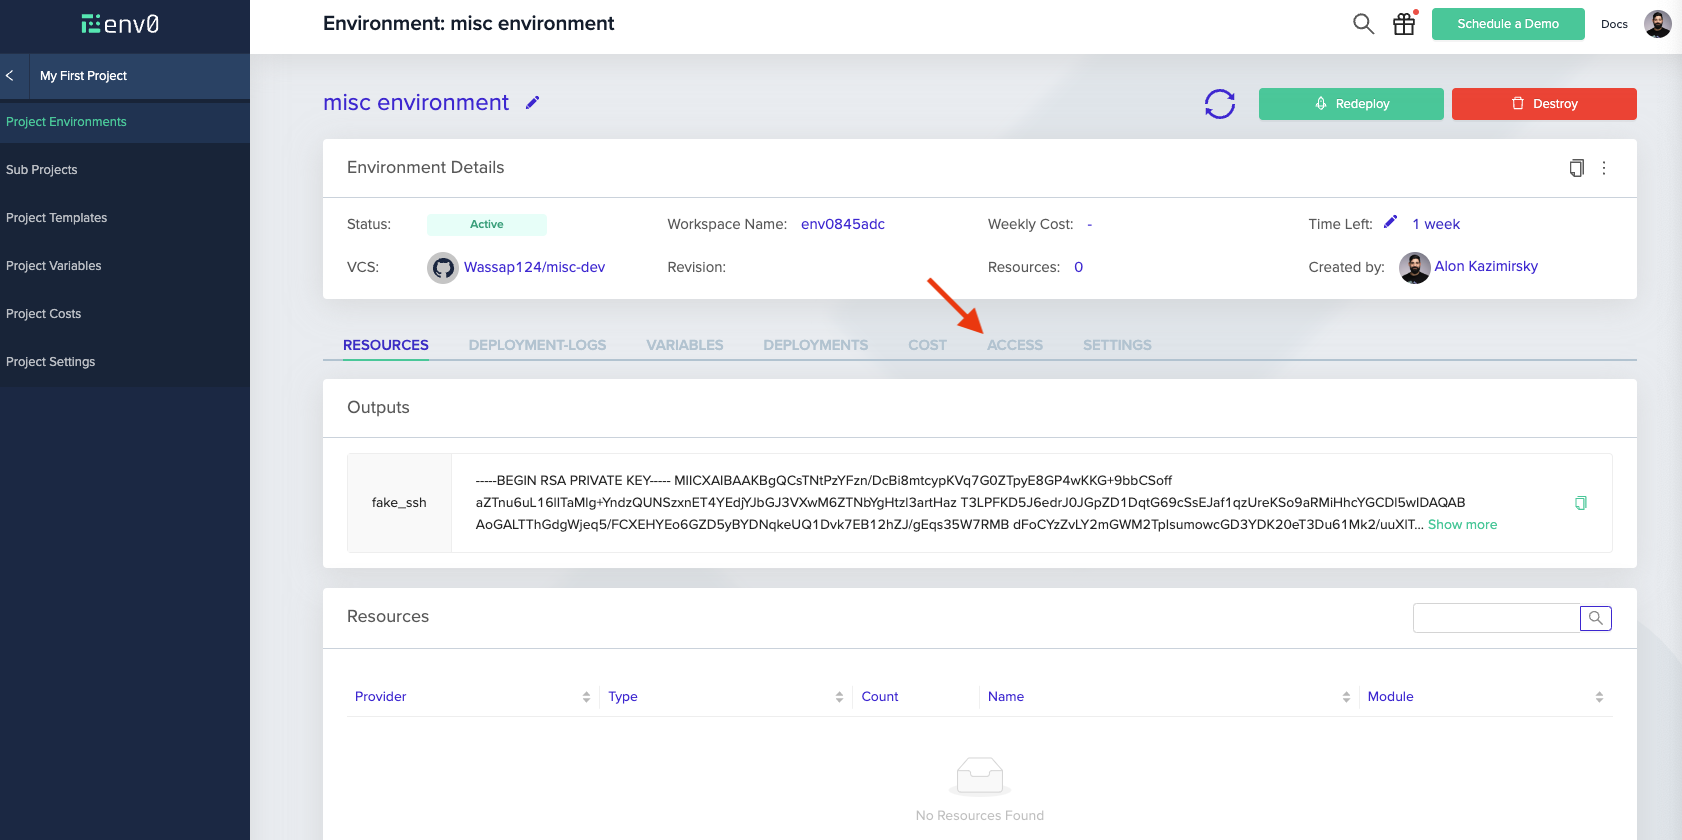Viewport: 1682px width, 840px height.
Task: Copy the fake_ssh output value
Action: point(1581,503)
